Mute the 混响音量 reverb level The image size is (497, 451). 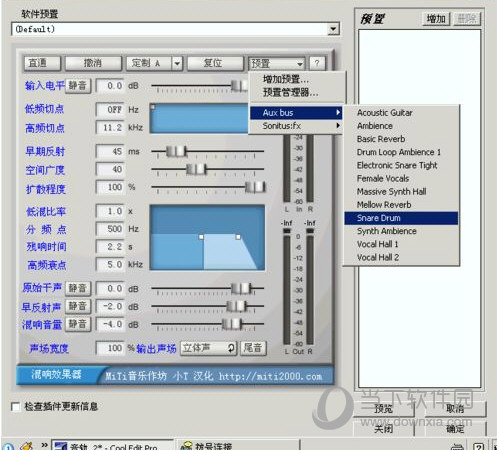[78, 324]
